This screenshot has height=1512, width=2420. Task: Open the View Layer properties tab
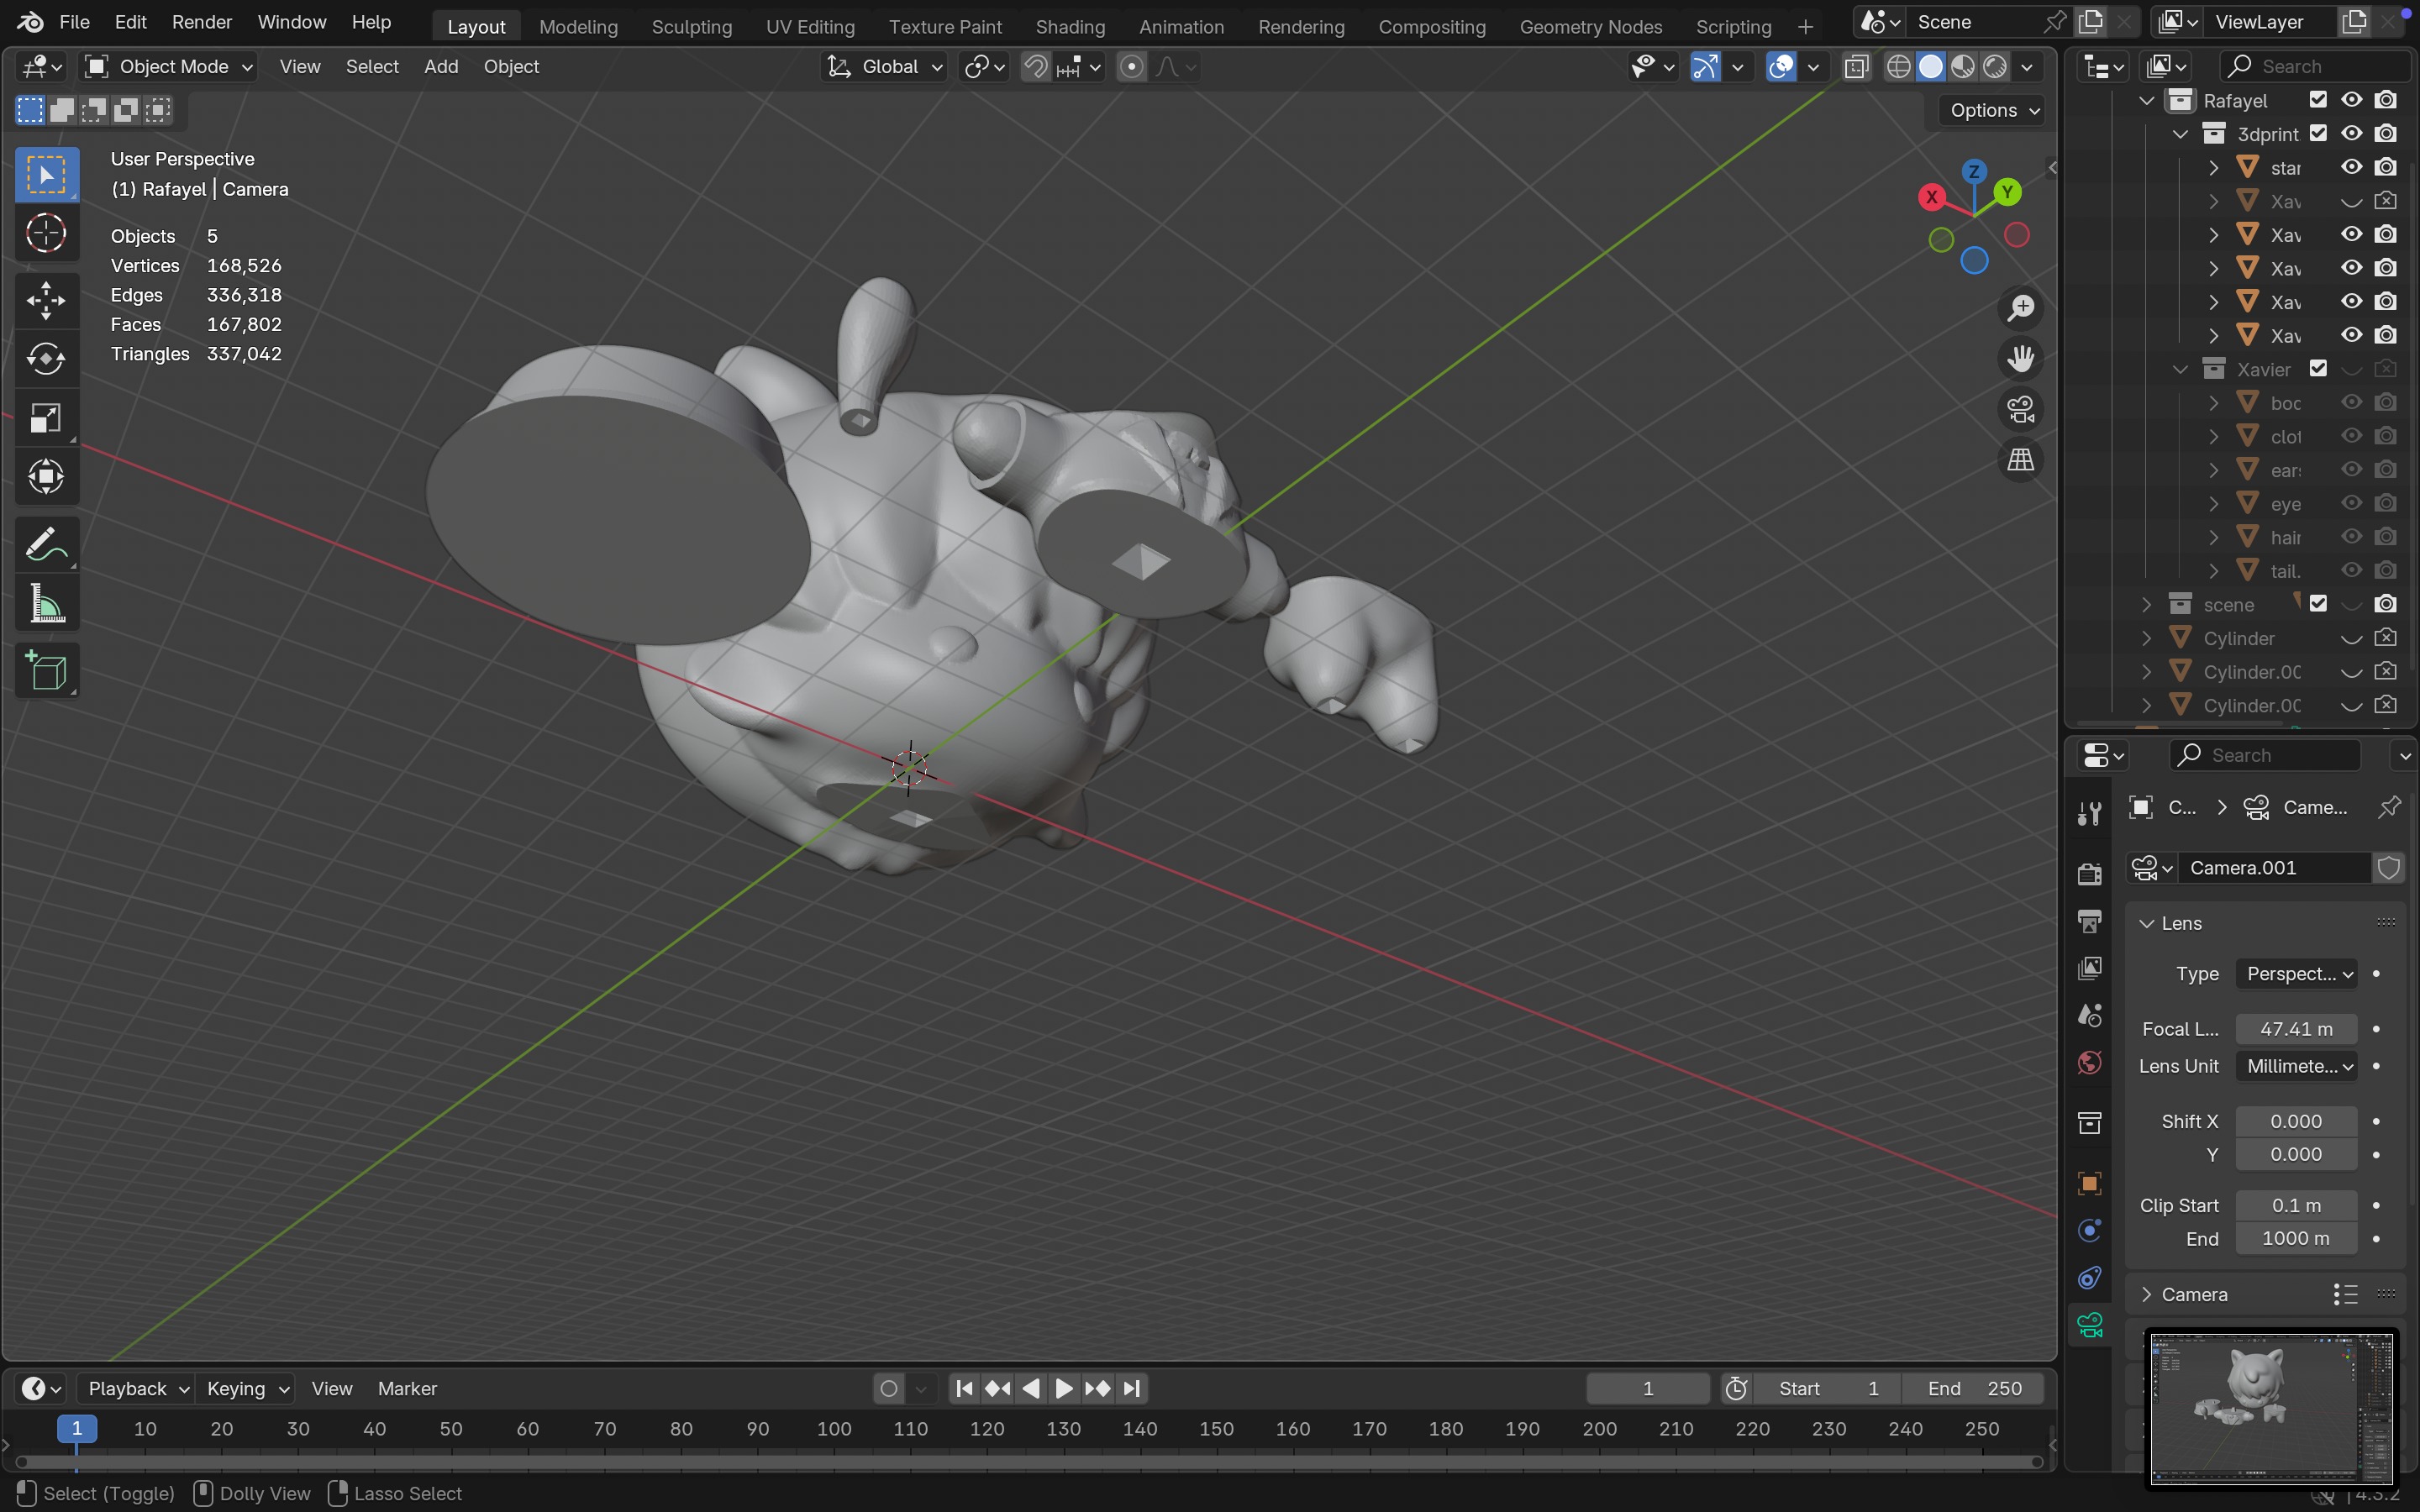(x=2090, y=968)
